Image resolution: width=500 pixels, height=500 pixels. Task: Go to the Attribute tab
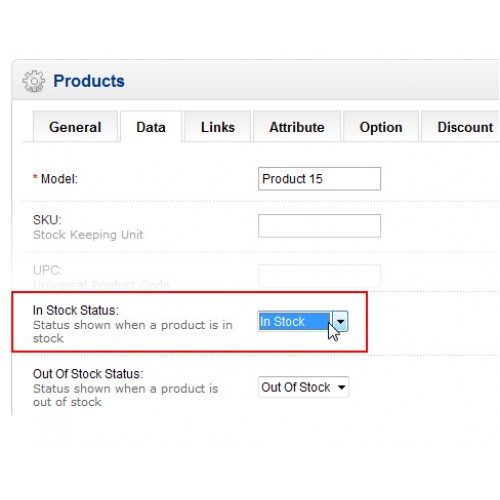[297, 127]
